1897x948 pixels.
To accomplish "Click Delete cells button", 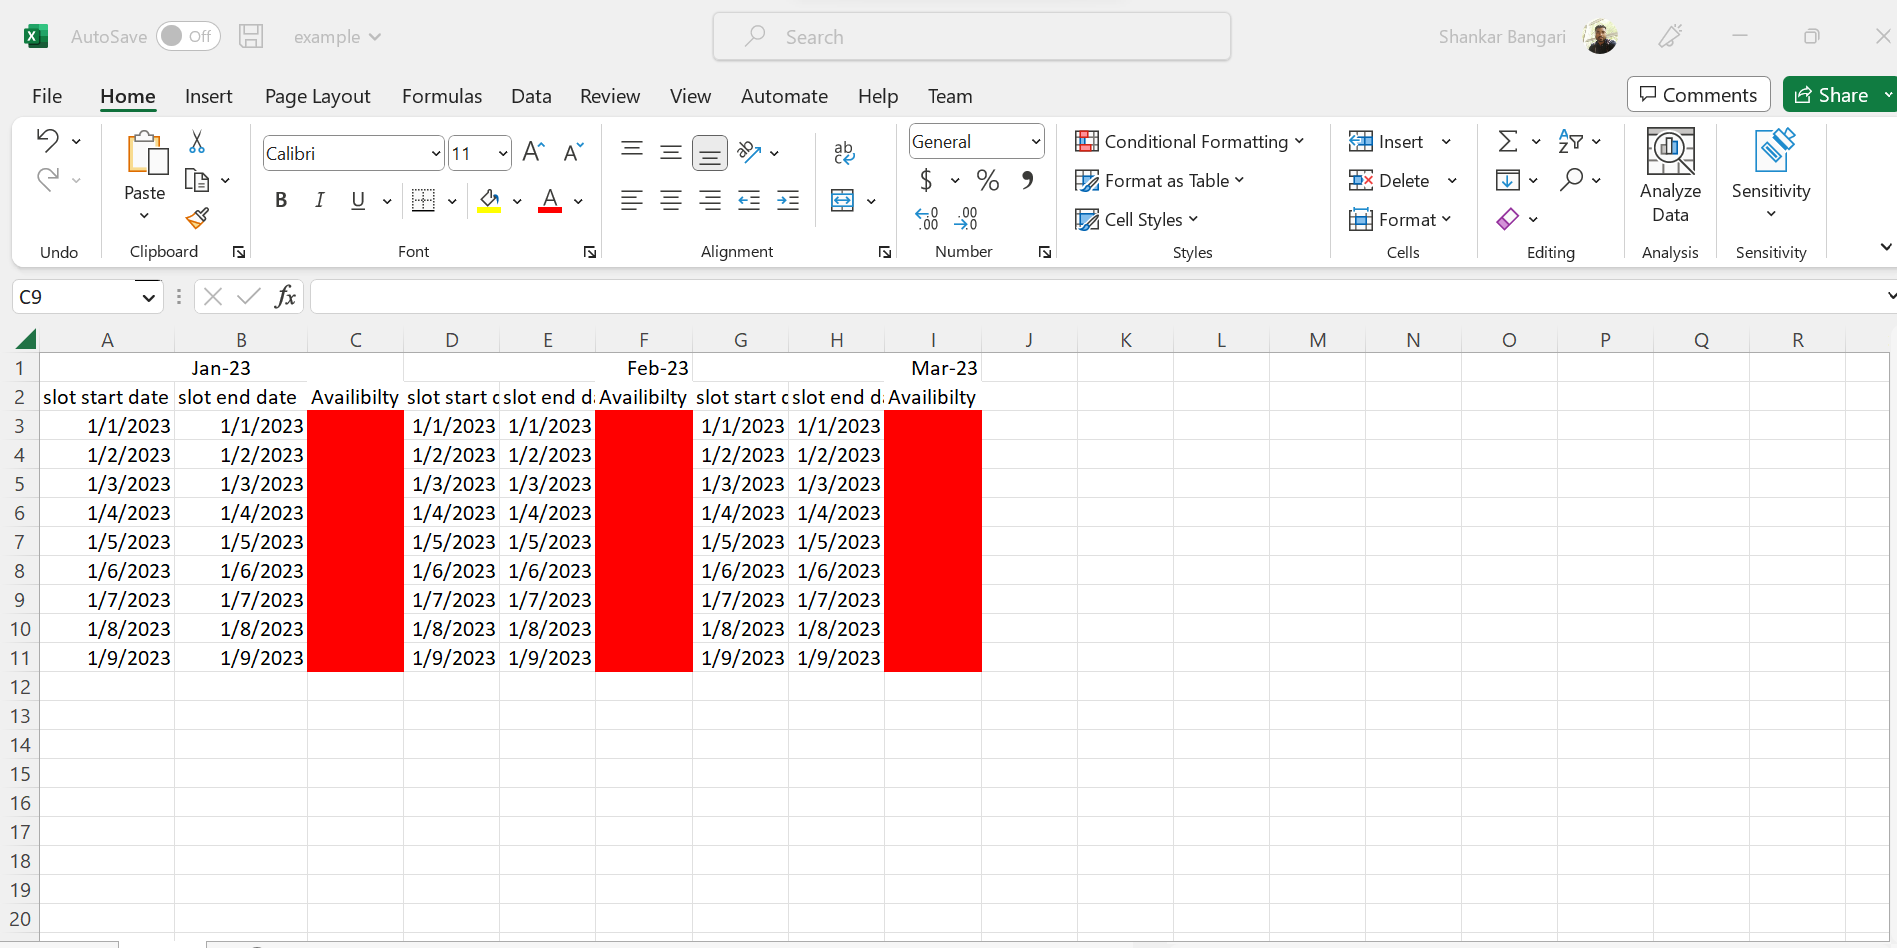I will [x=1390, y=181].
